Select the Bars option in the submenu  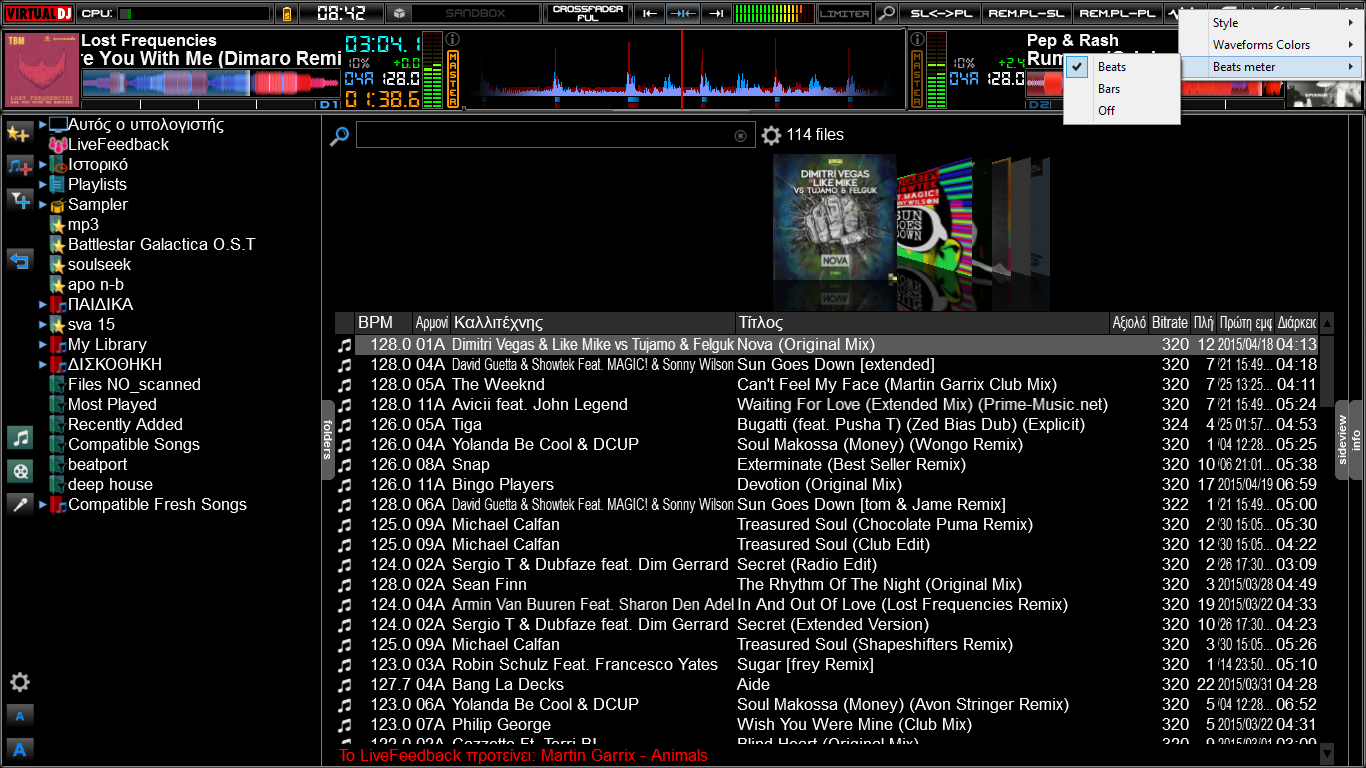tap(1122, 89)
